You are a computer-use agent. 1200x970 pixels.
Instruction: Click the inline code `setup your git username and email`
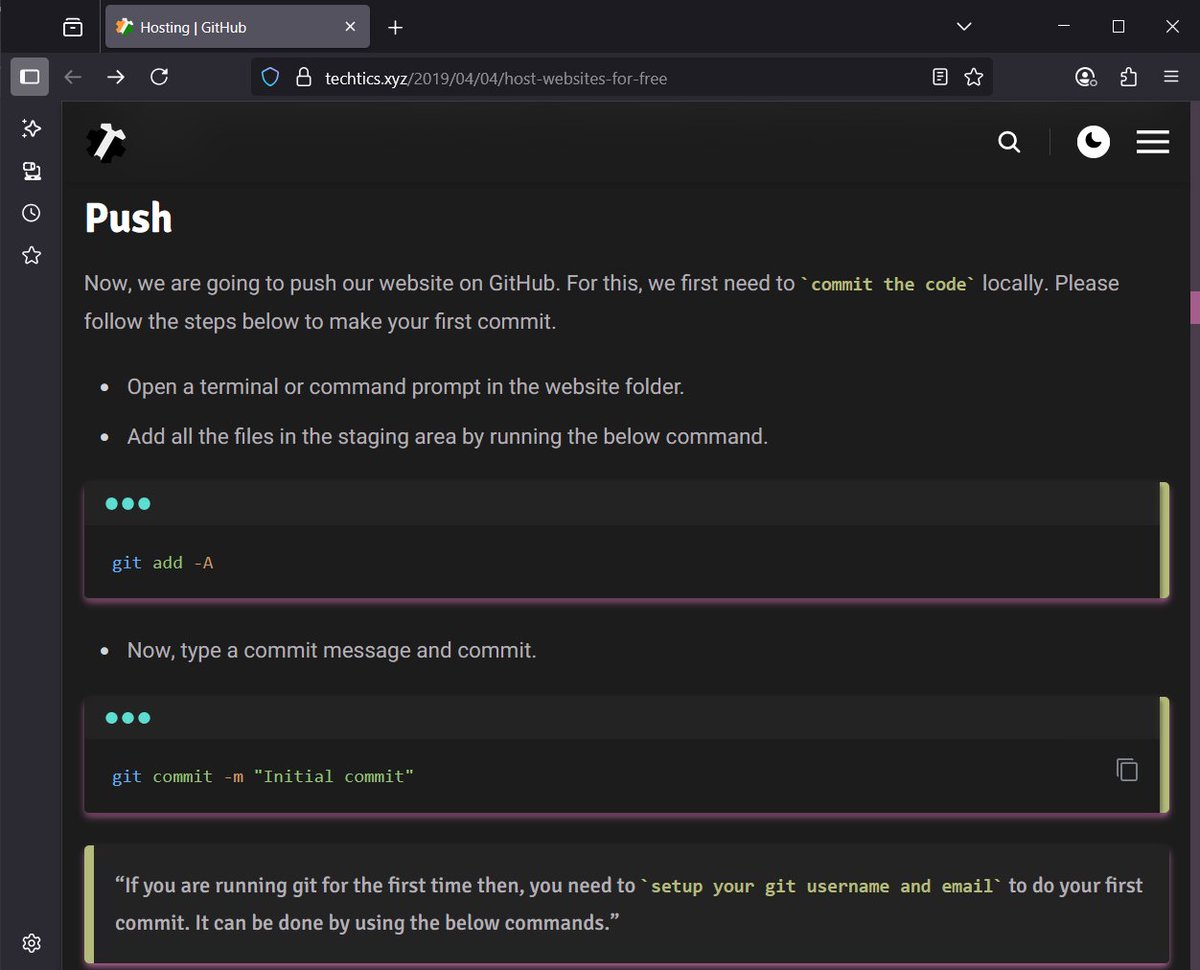pos(822,886)
